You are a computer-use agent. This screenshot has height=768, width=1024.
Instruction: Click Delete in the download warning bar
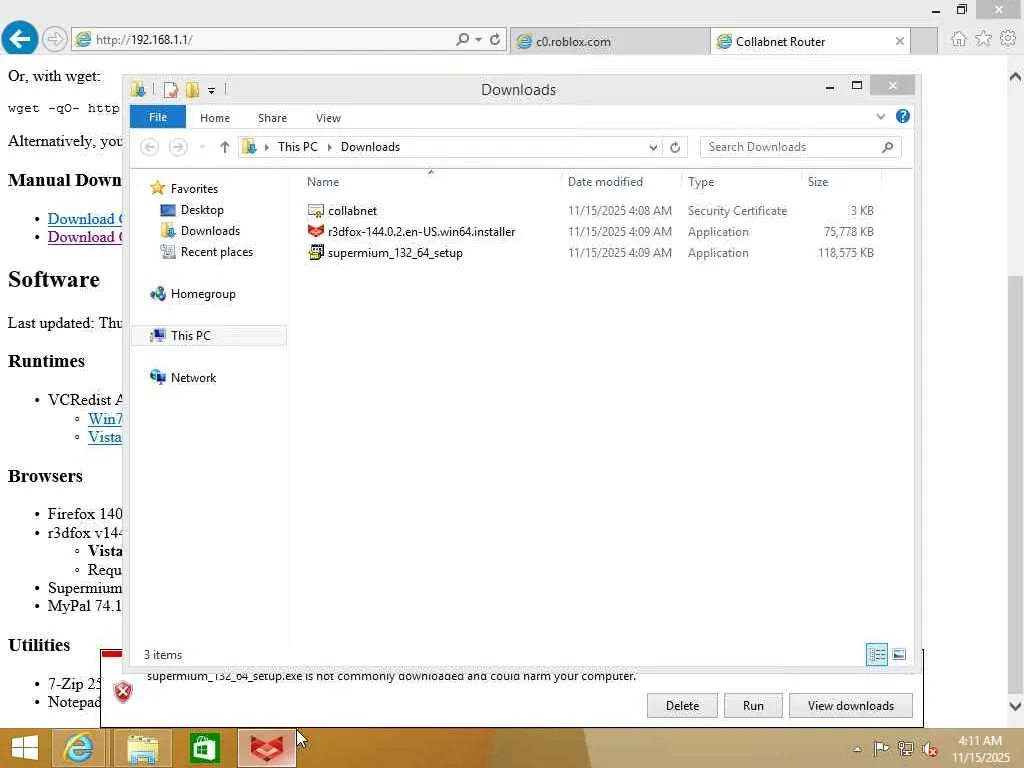[x=682, y=706]
